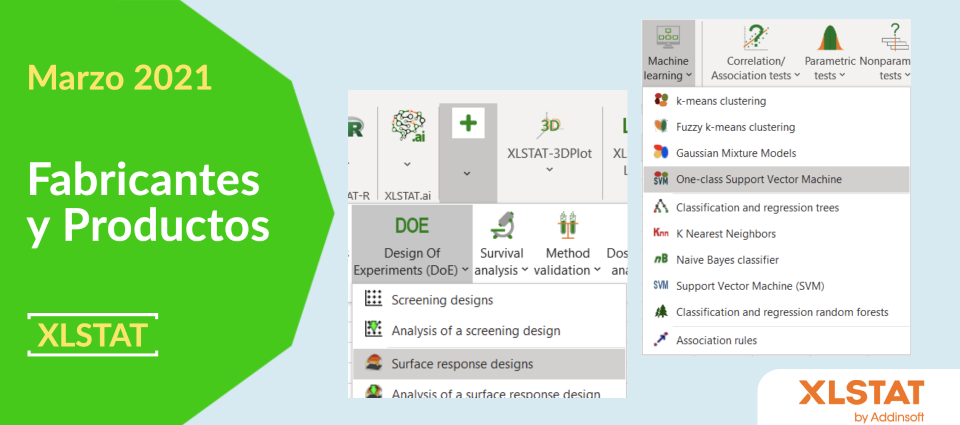Viewport: 960px width, 425px height.
Task: Expand the arrow below the green plus
Action: click(x=467, y=173)
